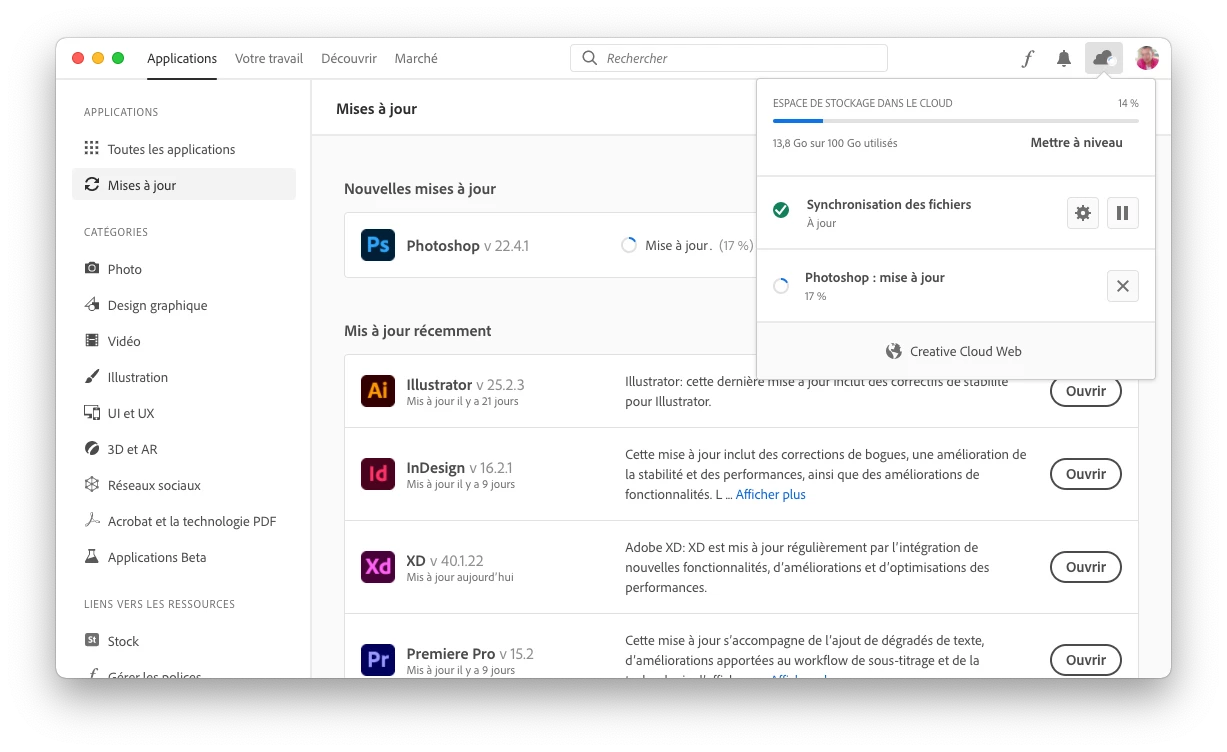Click the cloud storage usage progress bar
This screenshot has width=1227, height=752.
pos(955,121)
